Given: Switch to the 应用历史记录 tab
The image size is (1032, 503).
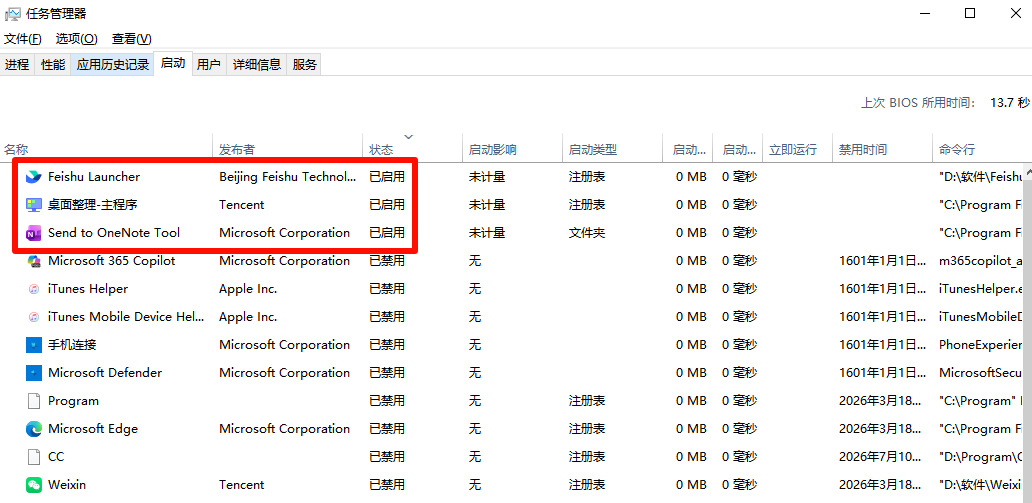Looking at the screenshot, I should click(113, 65).
